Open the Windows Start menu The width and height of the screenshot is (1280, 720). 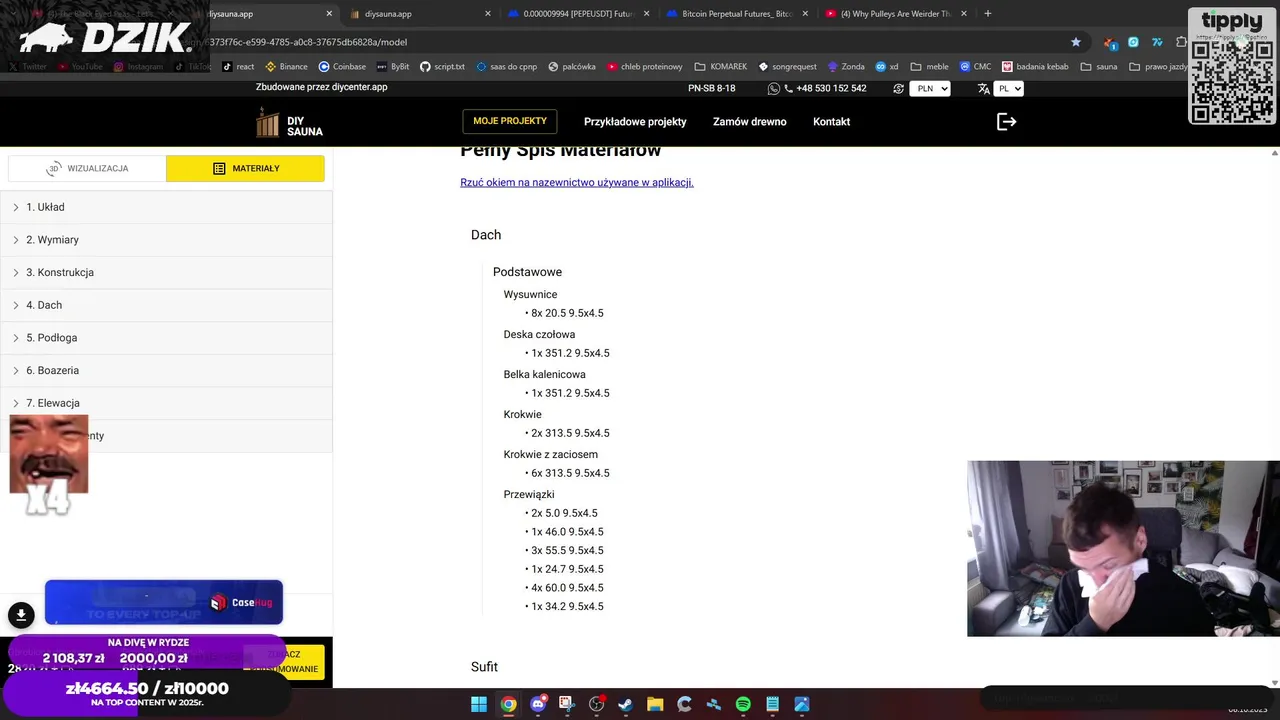click(479, 704)
